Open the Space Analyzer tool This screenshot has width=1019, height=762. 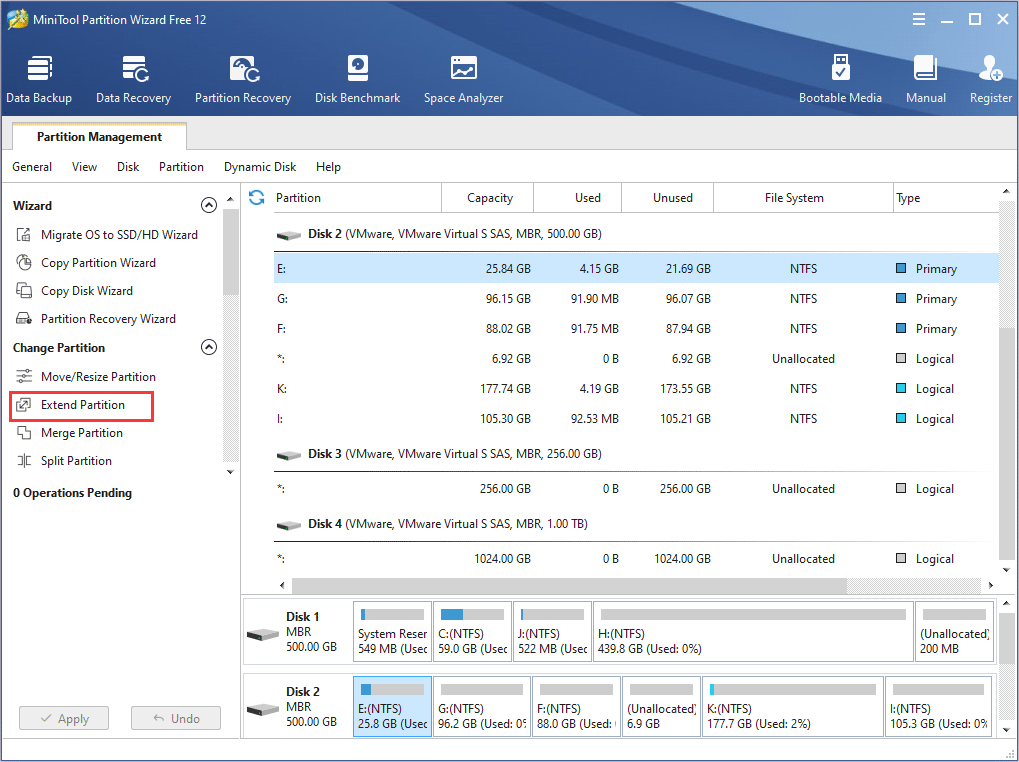pyautogui.click(x=463, y=79)
